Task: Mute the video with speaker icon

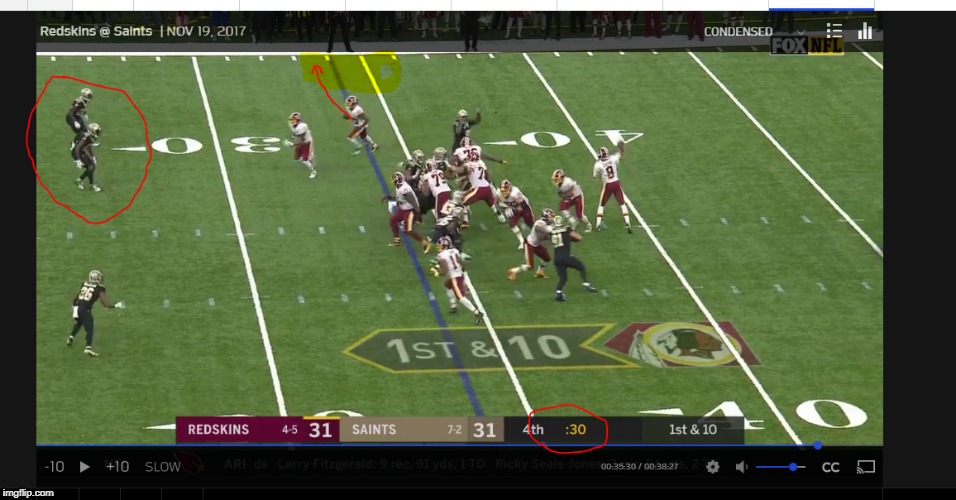Action: 741,466
